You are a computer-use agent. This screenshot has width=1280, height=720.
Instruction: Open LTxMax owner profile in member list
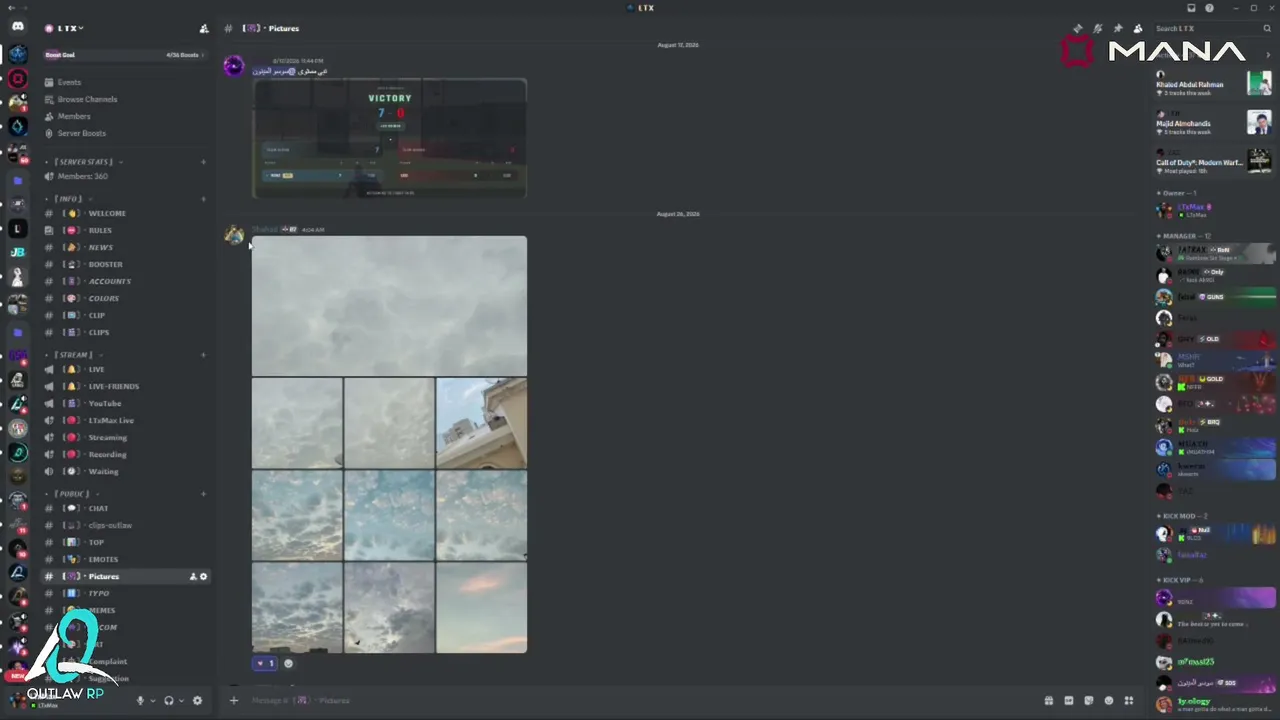point(1214,210)
